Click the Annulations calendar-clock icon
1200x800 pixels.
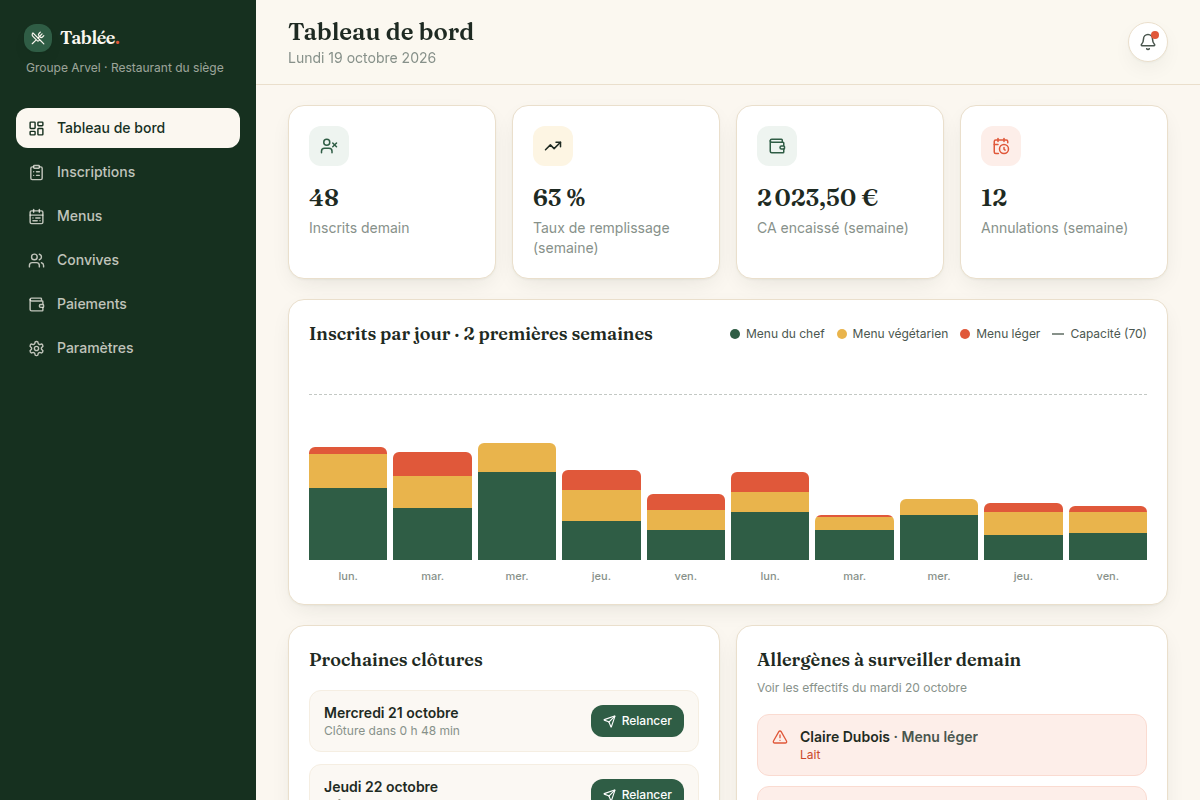pos(1001,146)
